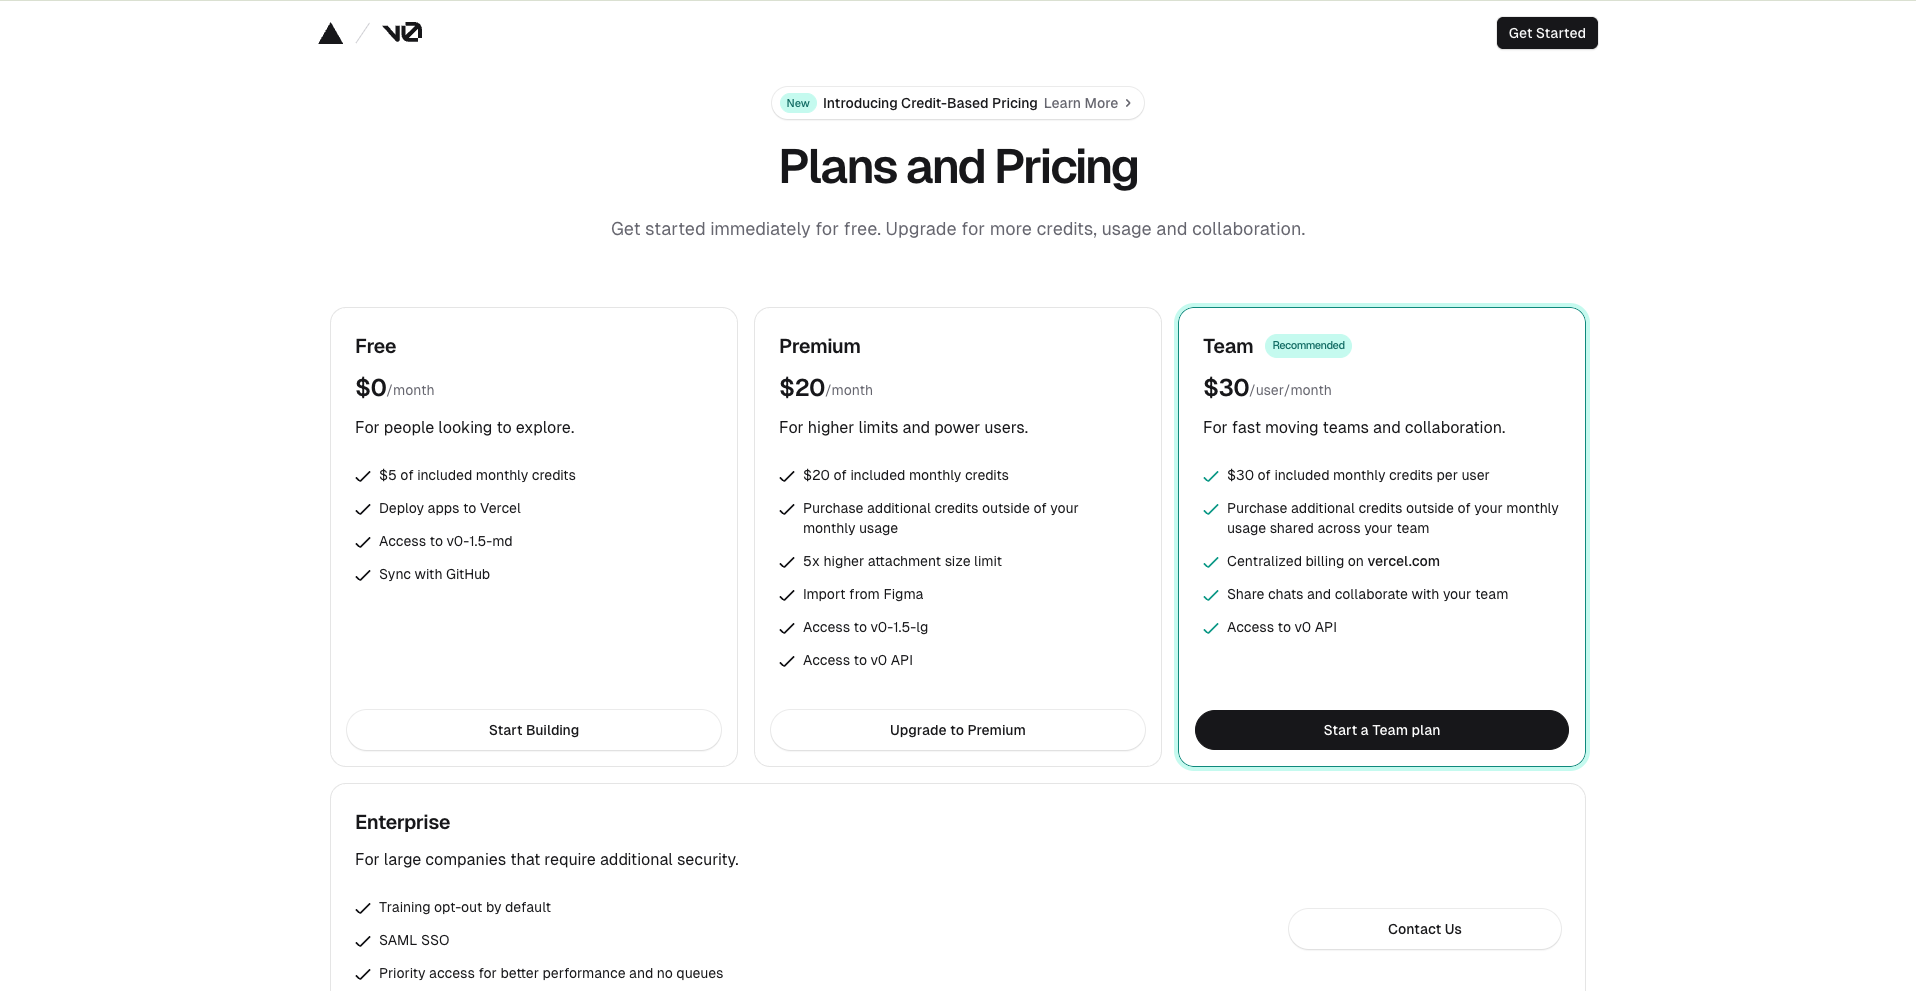Click the Plans and Pricing heading
1916x991 pixels.
[x=958, y=167]
